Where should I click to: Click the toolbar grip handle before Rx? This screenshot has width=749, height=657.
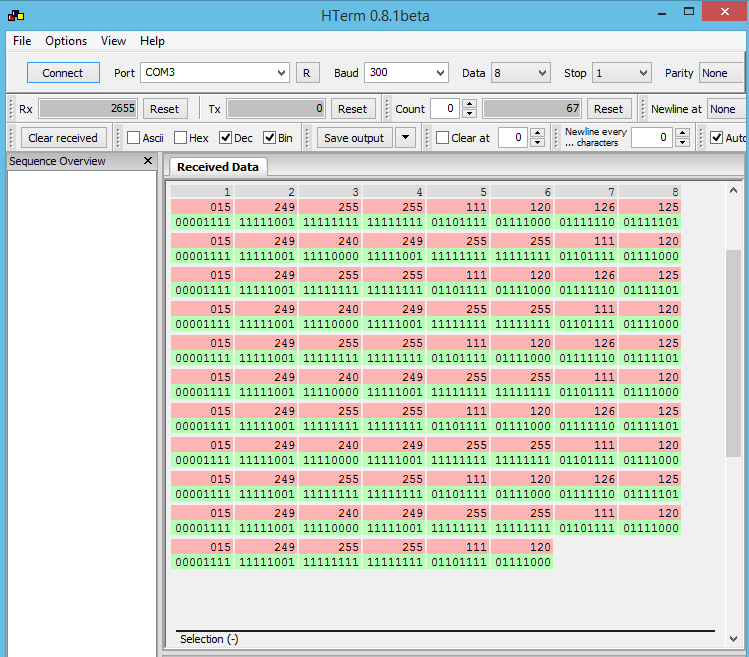pos(11,109)
